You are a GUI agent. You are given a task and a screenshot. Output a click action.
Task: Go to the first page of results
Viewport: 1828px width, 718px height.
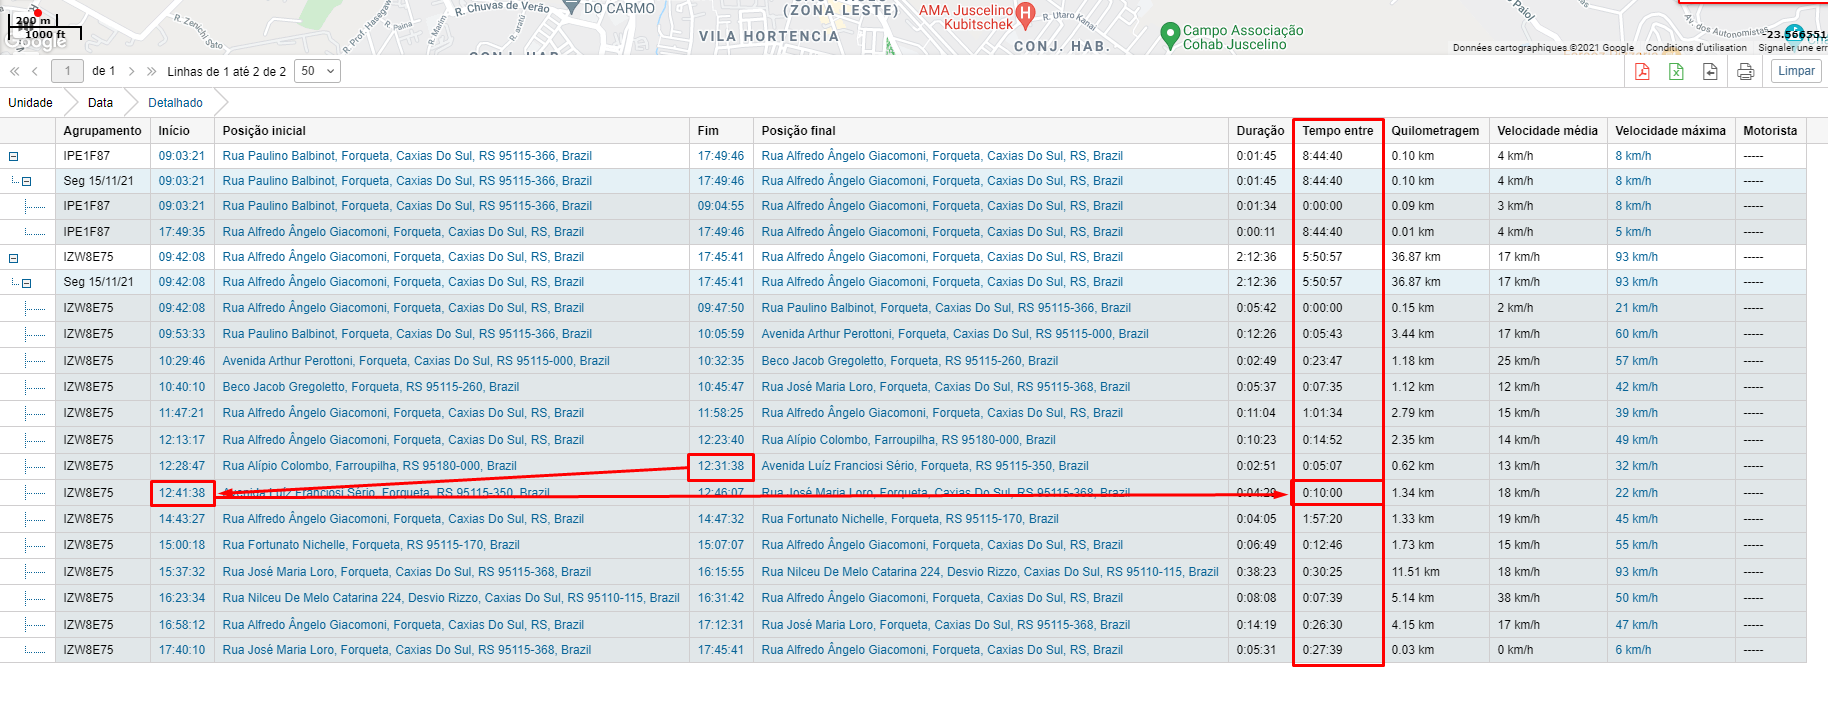point(14,71)
